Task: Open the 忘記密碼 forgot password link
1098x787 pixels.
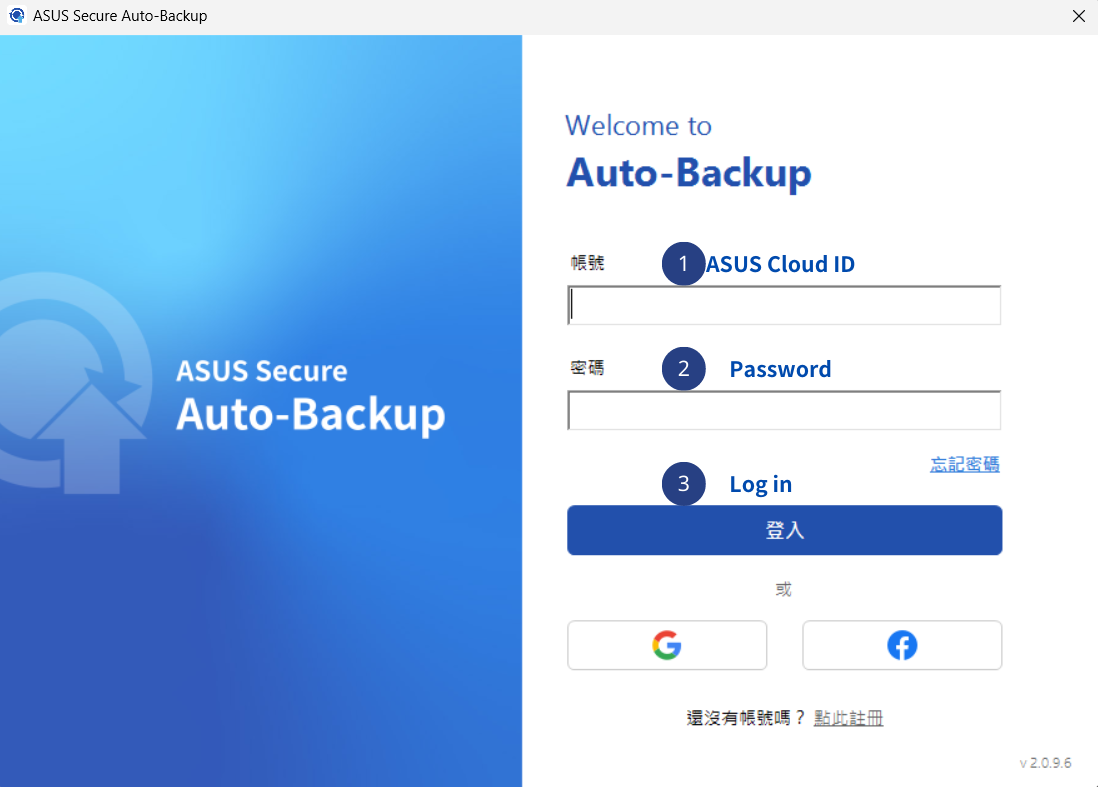Action: click(965, 464)
